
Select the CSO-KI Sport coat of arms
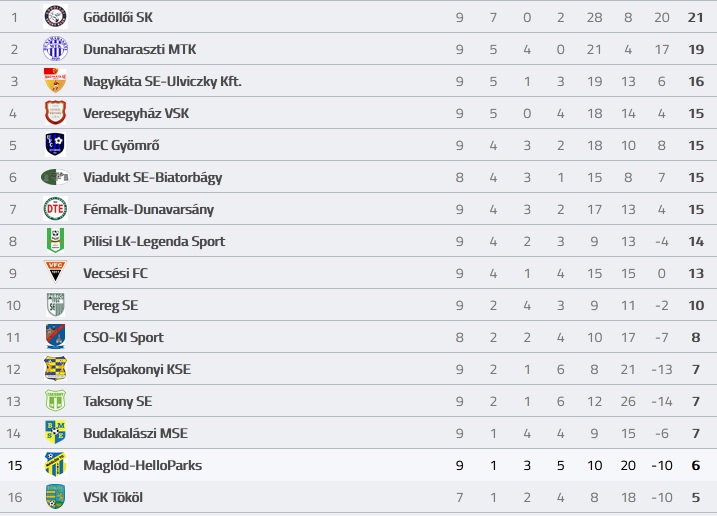point(55,337)
